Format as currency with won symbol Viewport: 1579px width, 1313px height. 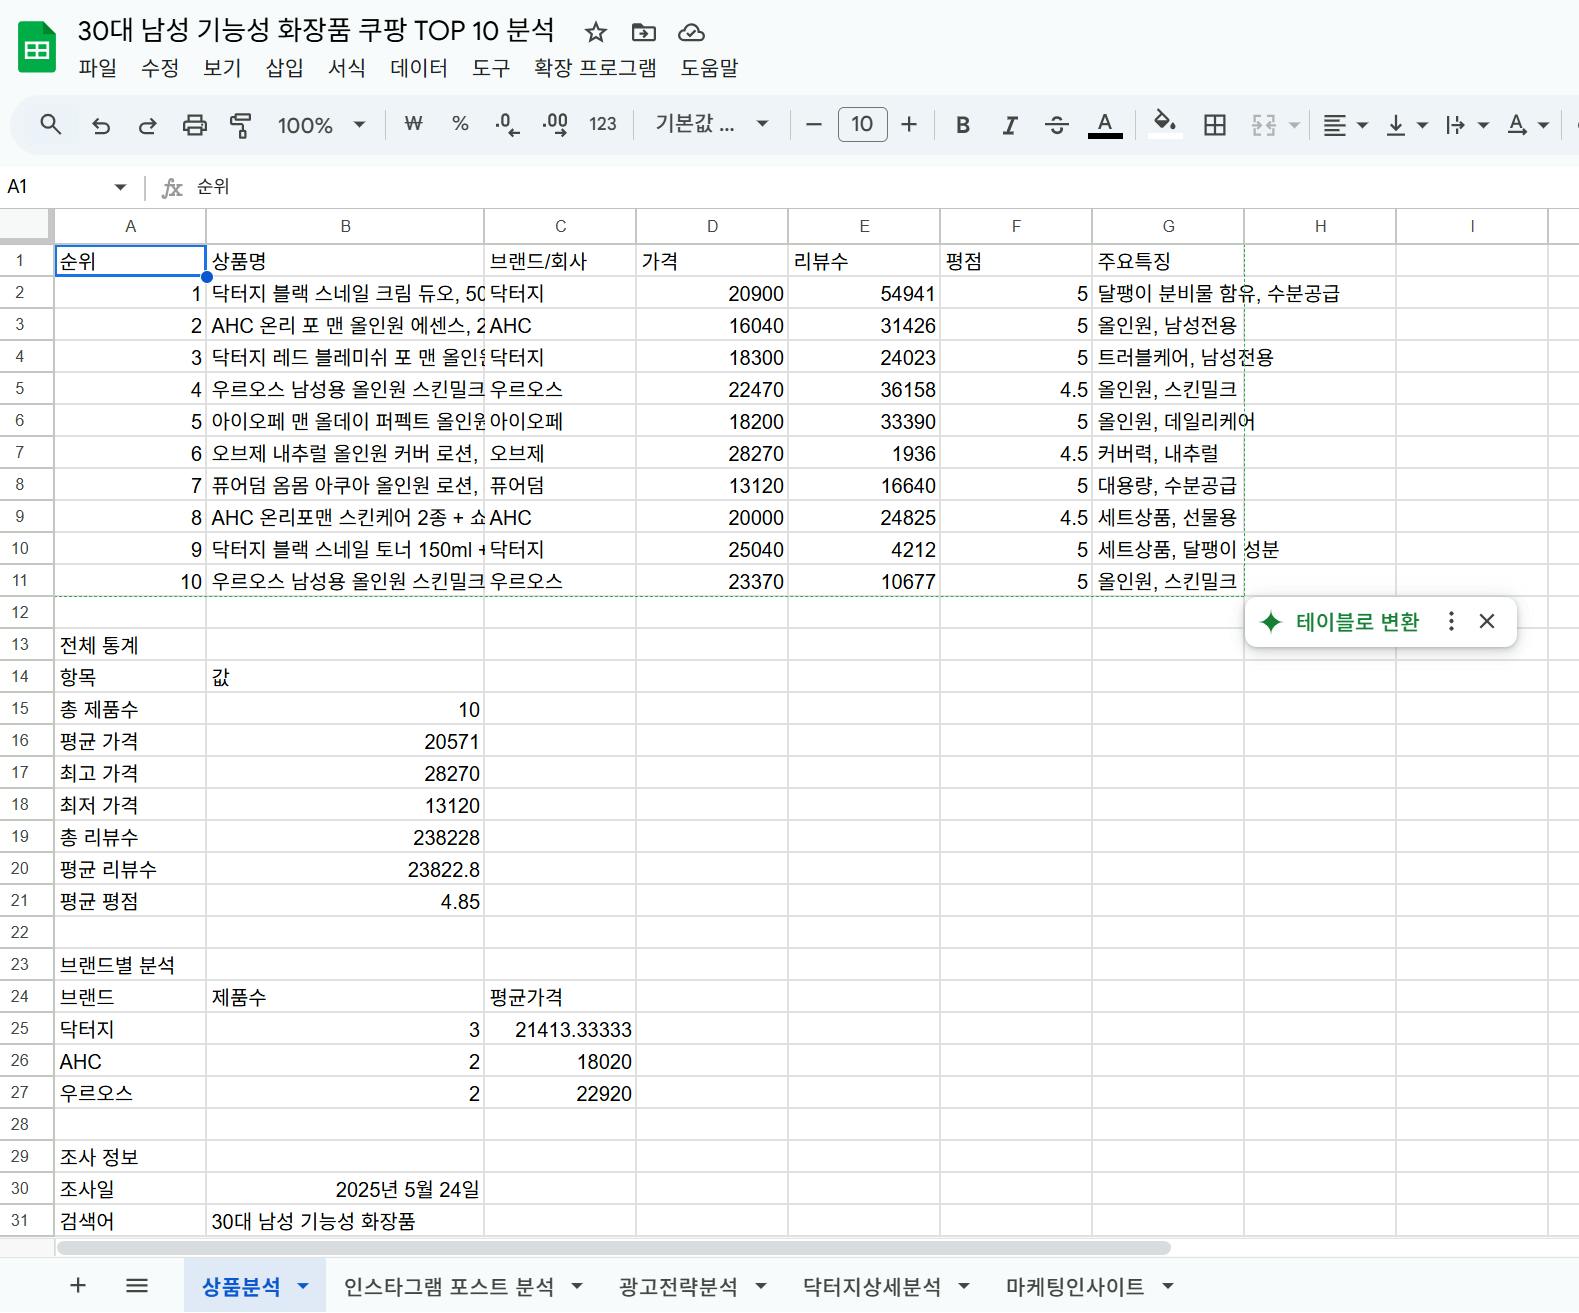coord(413,124)
